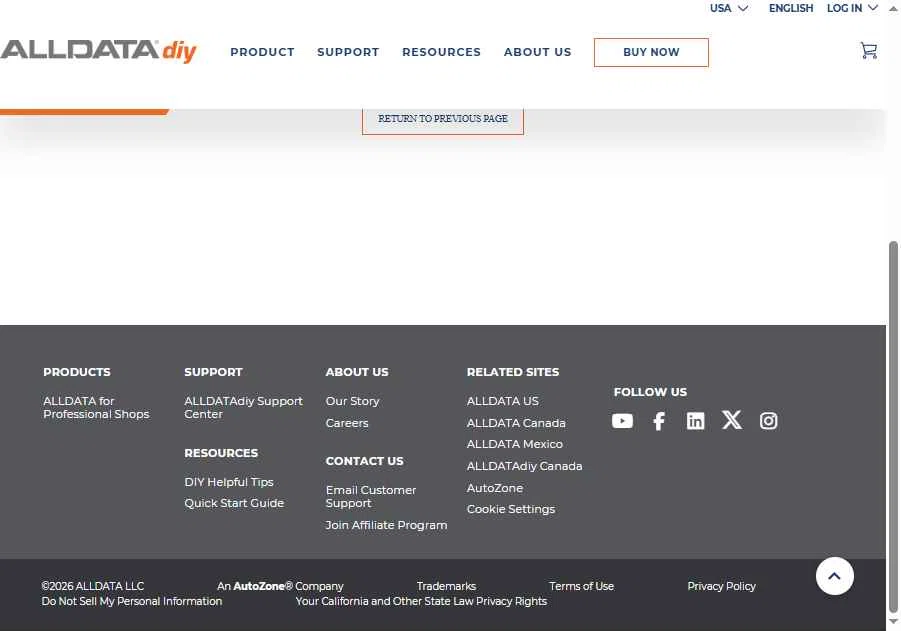Open California and Other State Privacy Rights
This screenshot has height=631, width=901.
[x=421, y=601]
